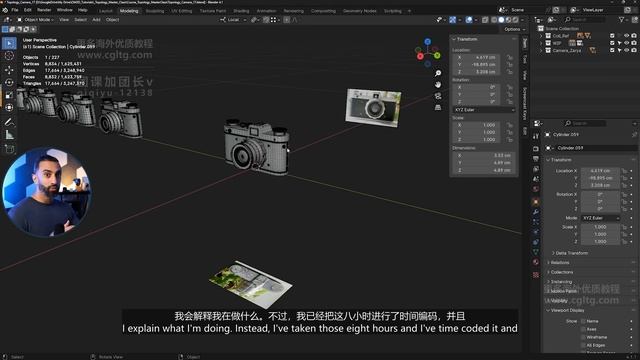Select the Annotate tool
Screen dimensions: 640x360
(x=9, y=122)
